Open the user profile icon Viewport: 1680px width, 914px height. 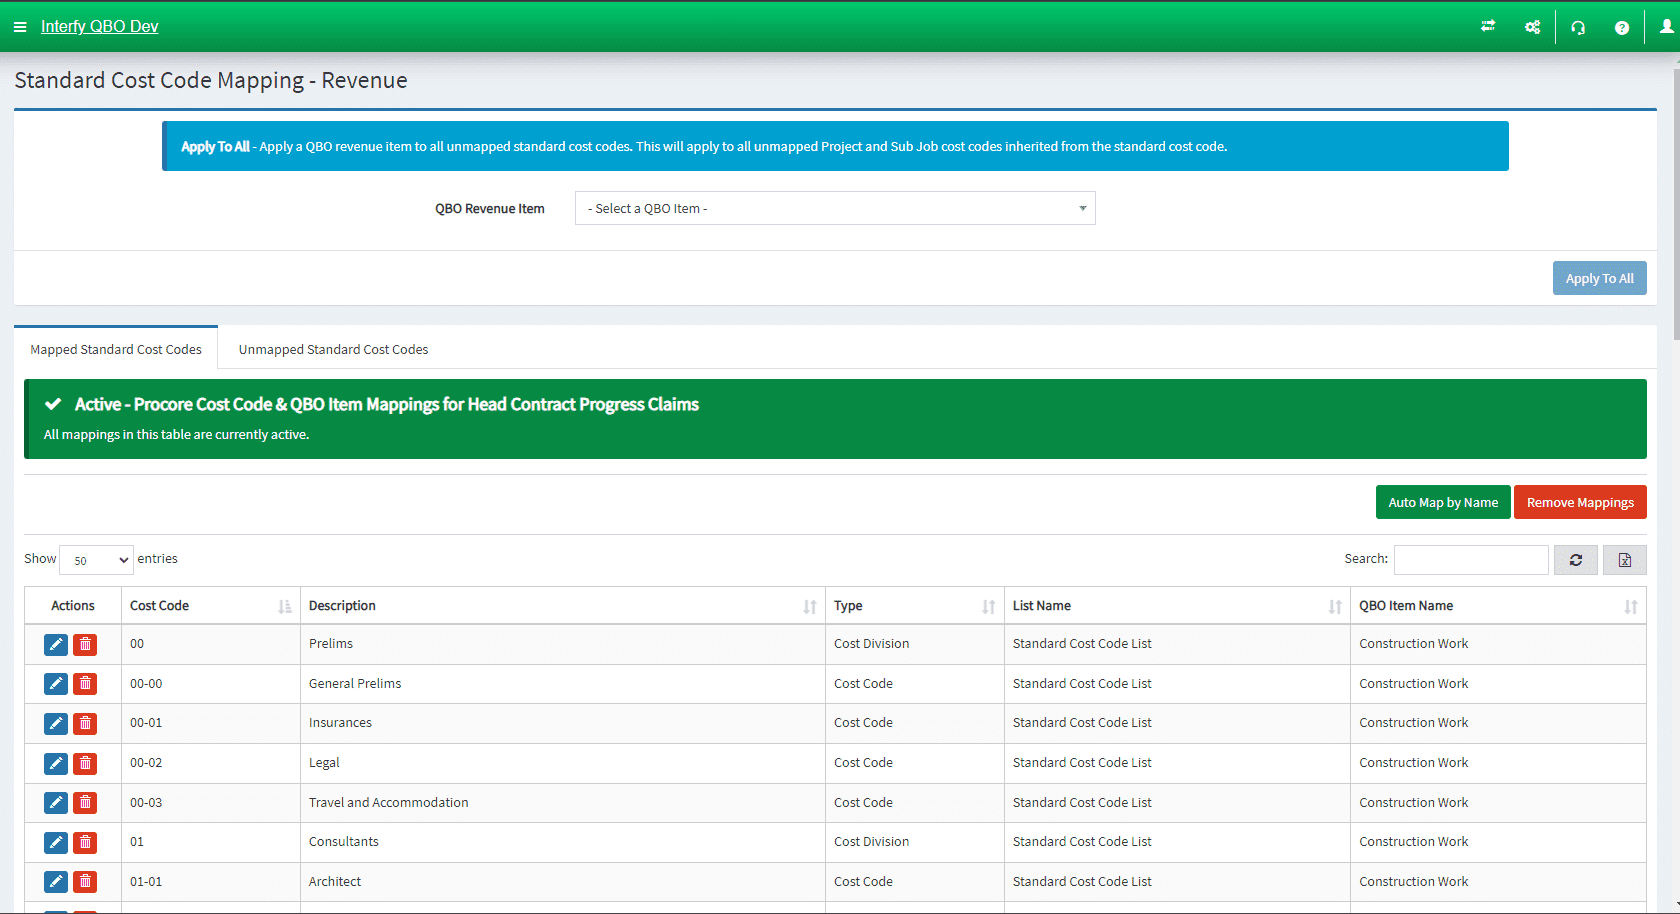click(x=1666, y=26)
